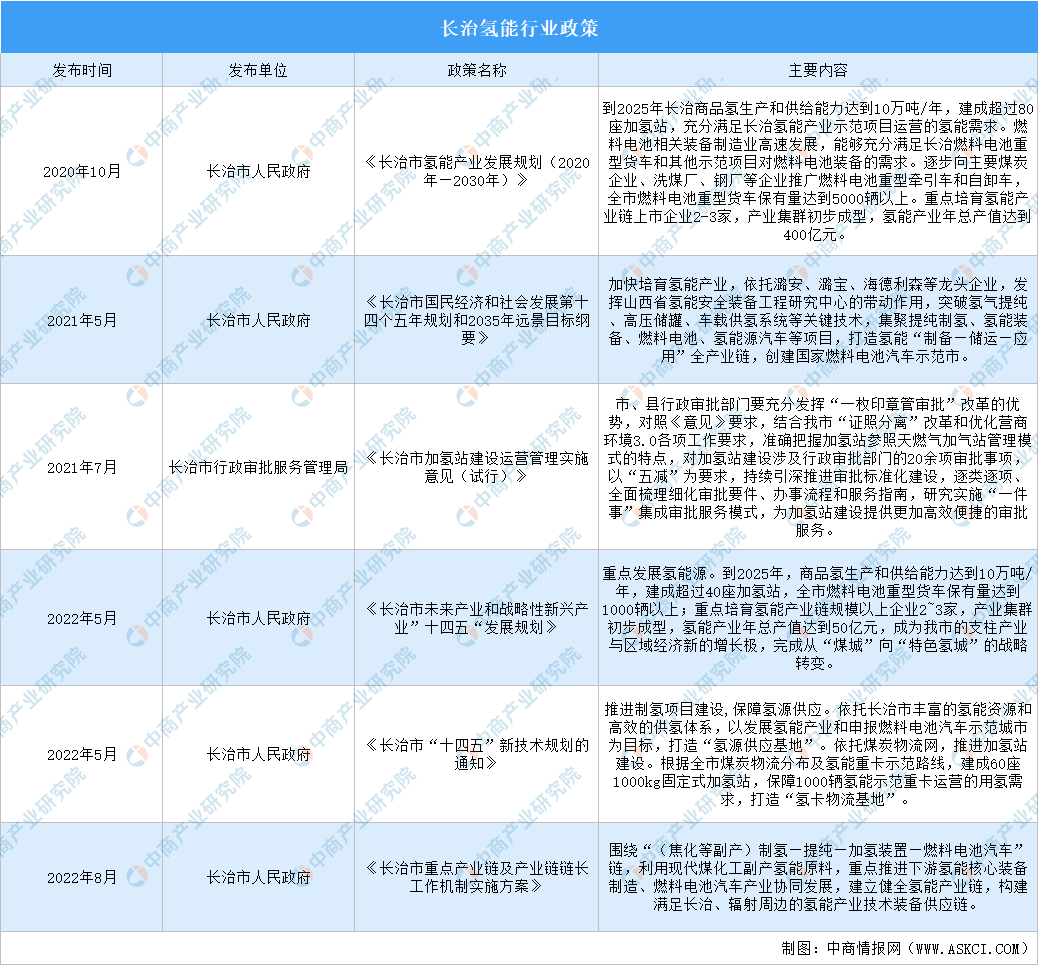Click content starting 围绕“（焦化等副产）制氢

point(818,878)
